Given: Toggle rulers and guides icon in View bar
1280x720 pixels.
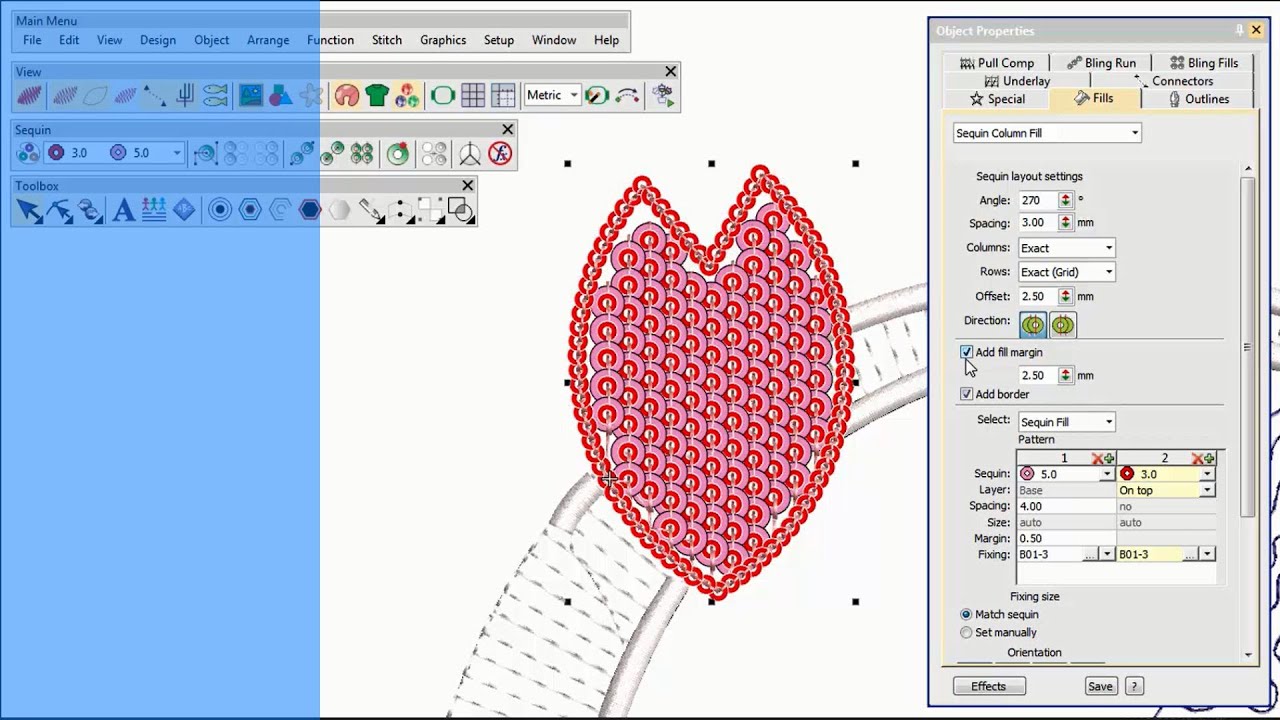Looking at the screenshot, I should 503,96.
